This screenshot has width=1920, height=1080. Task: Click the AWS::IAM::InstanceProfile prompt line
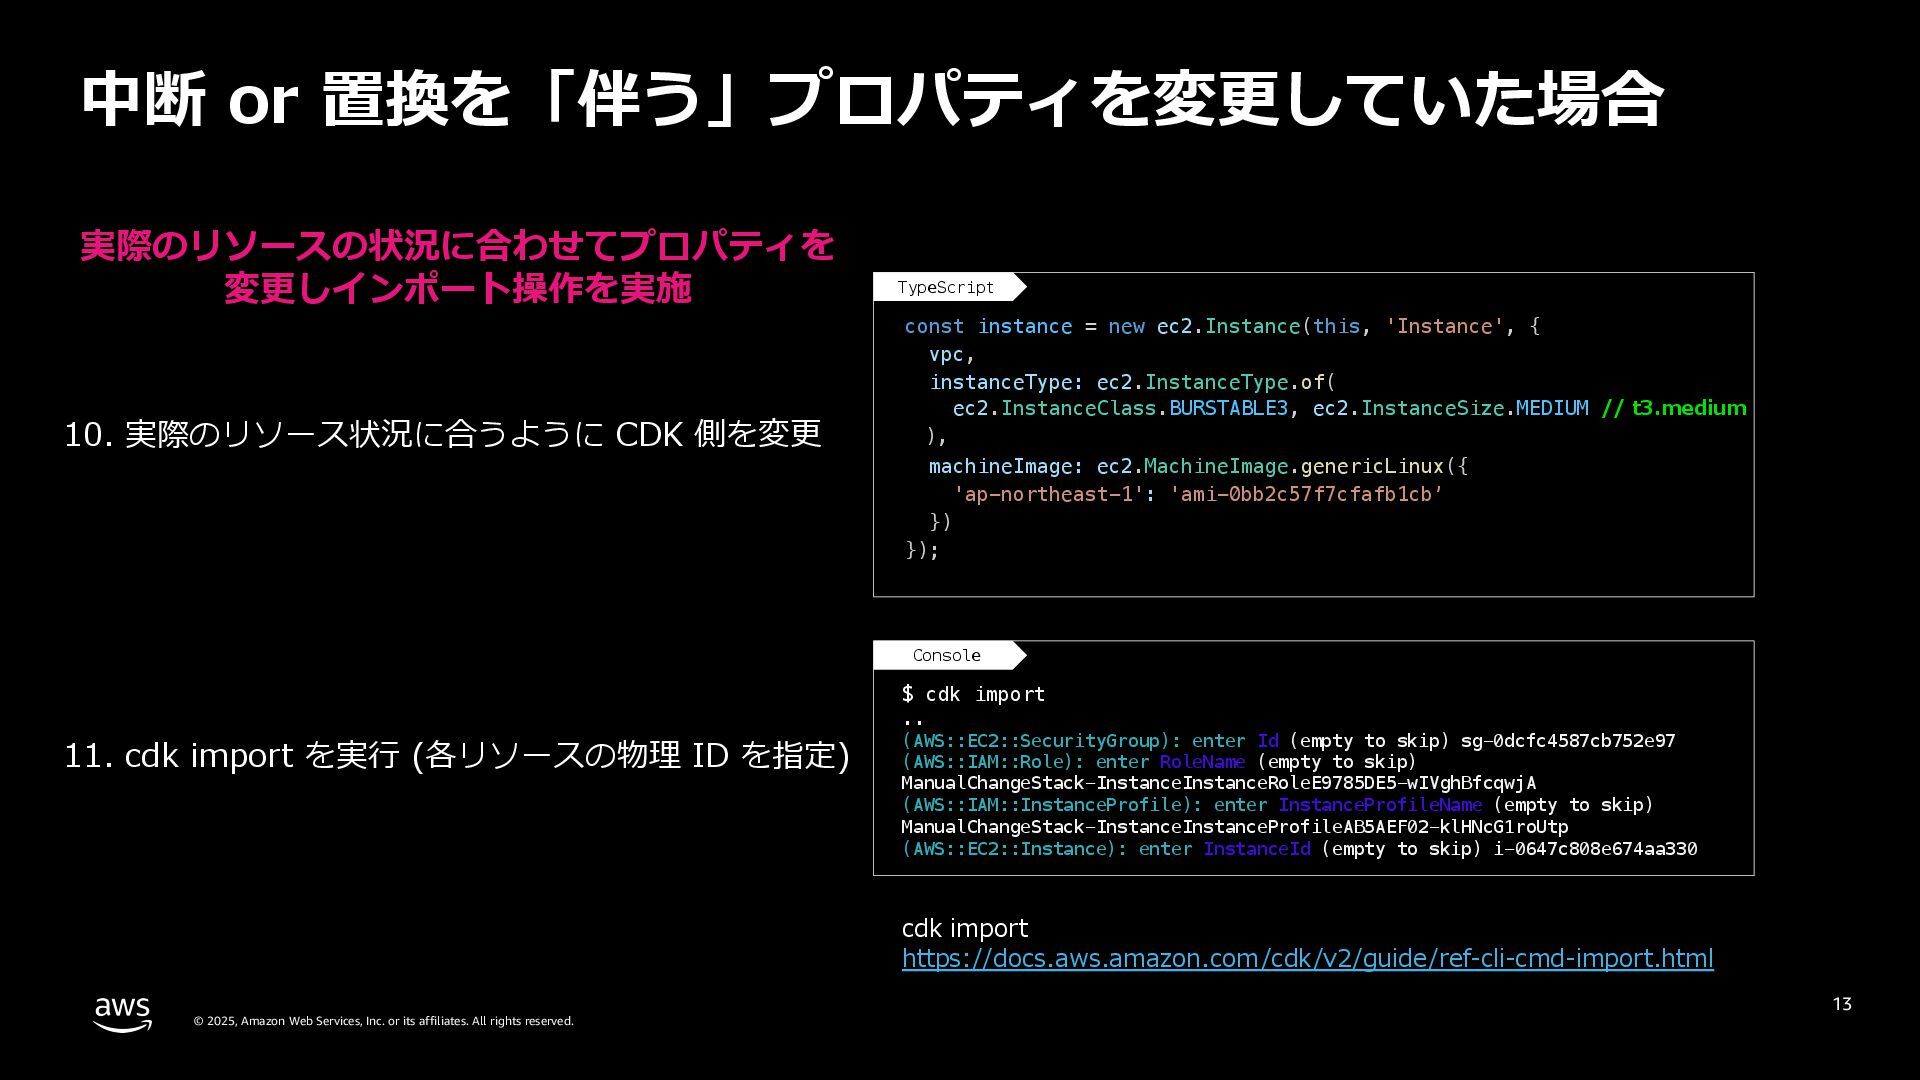(x=1277, y=805)
